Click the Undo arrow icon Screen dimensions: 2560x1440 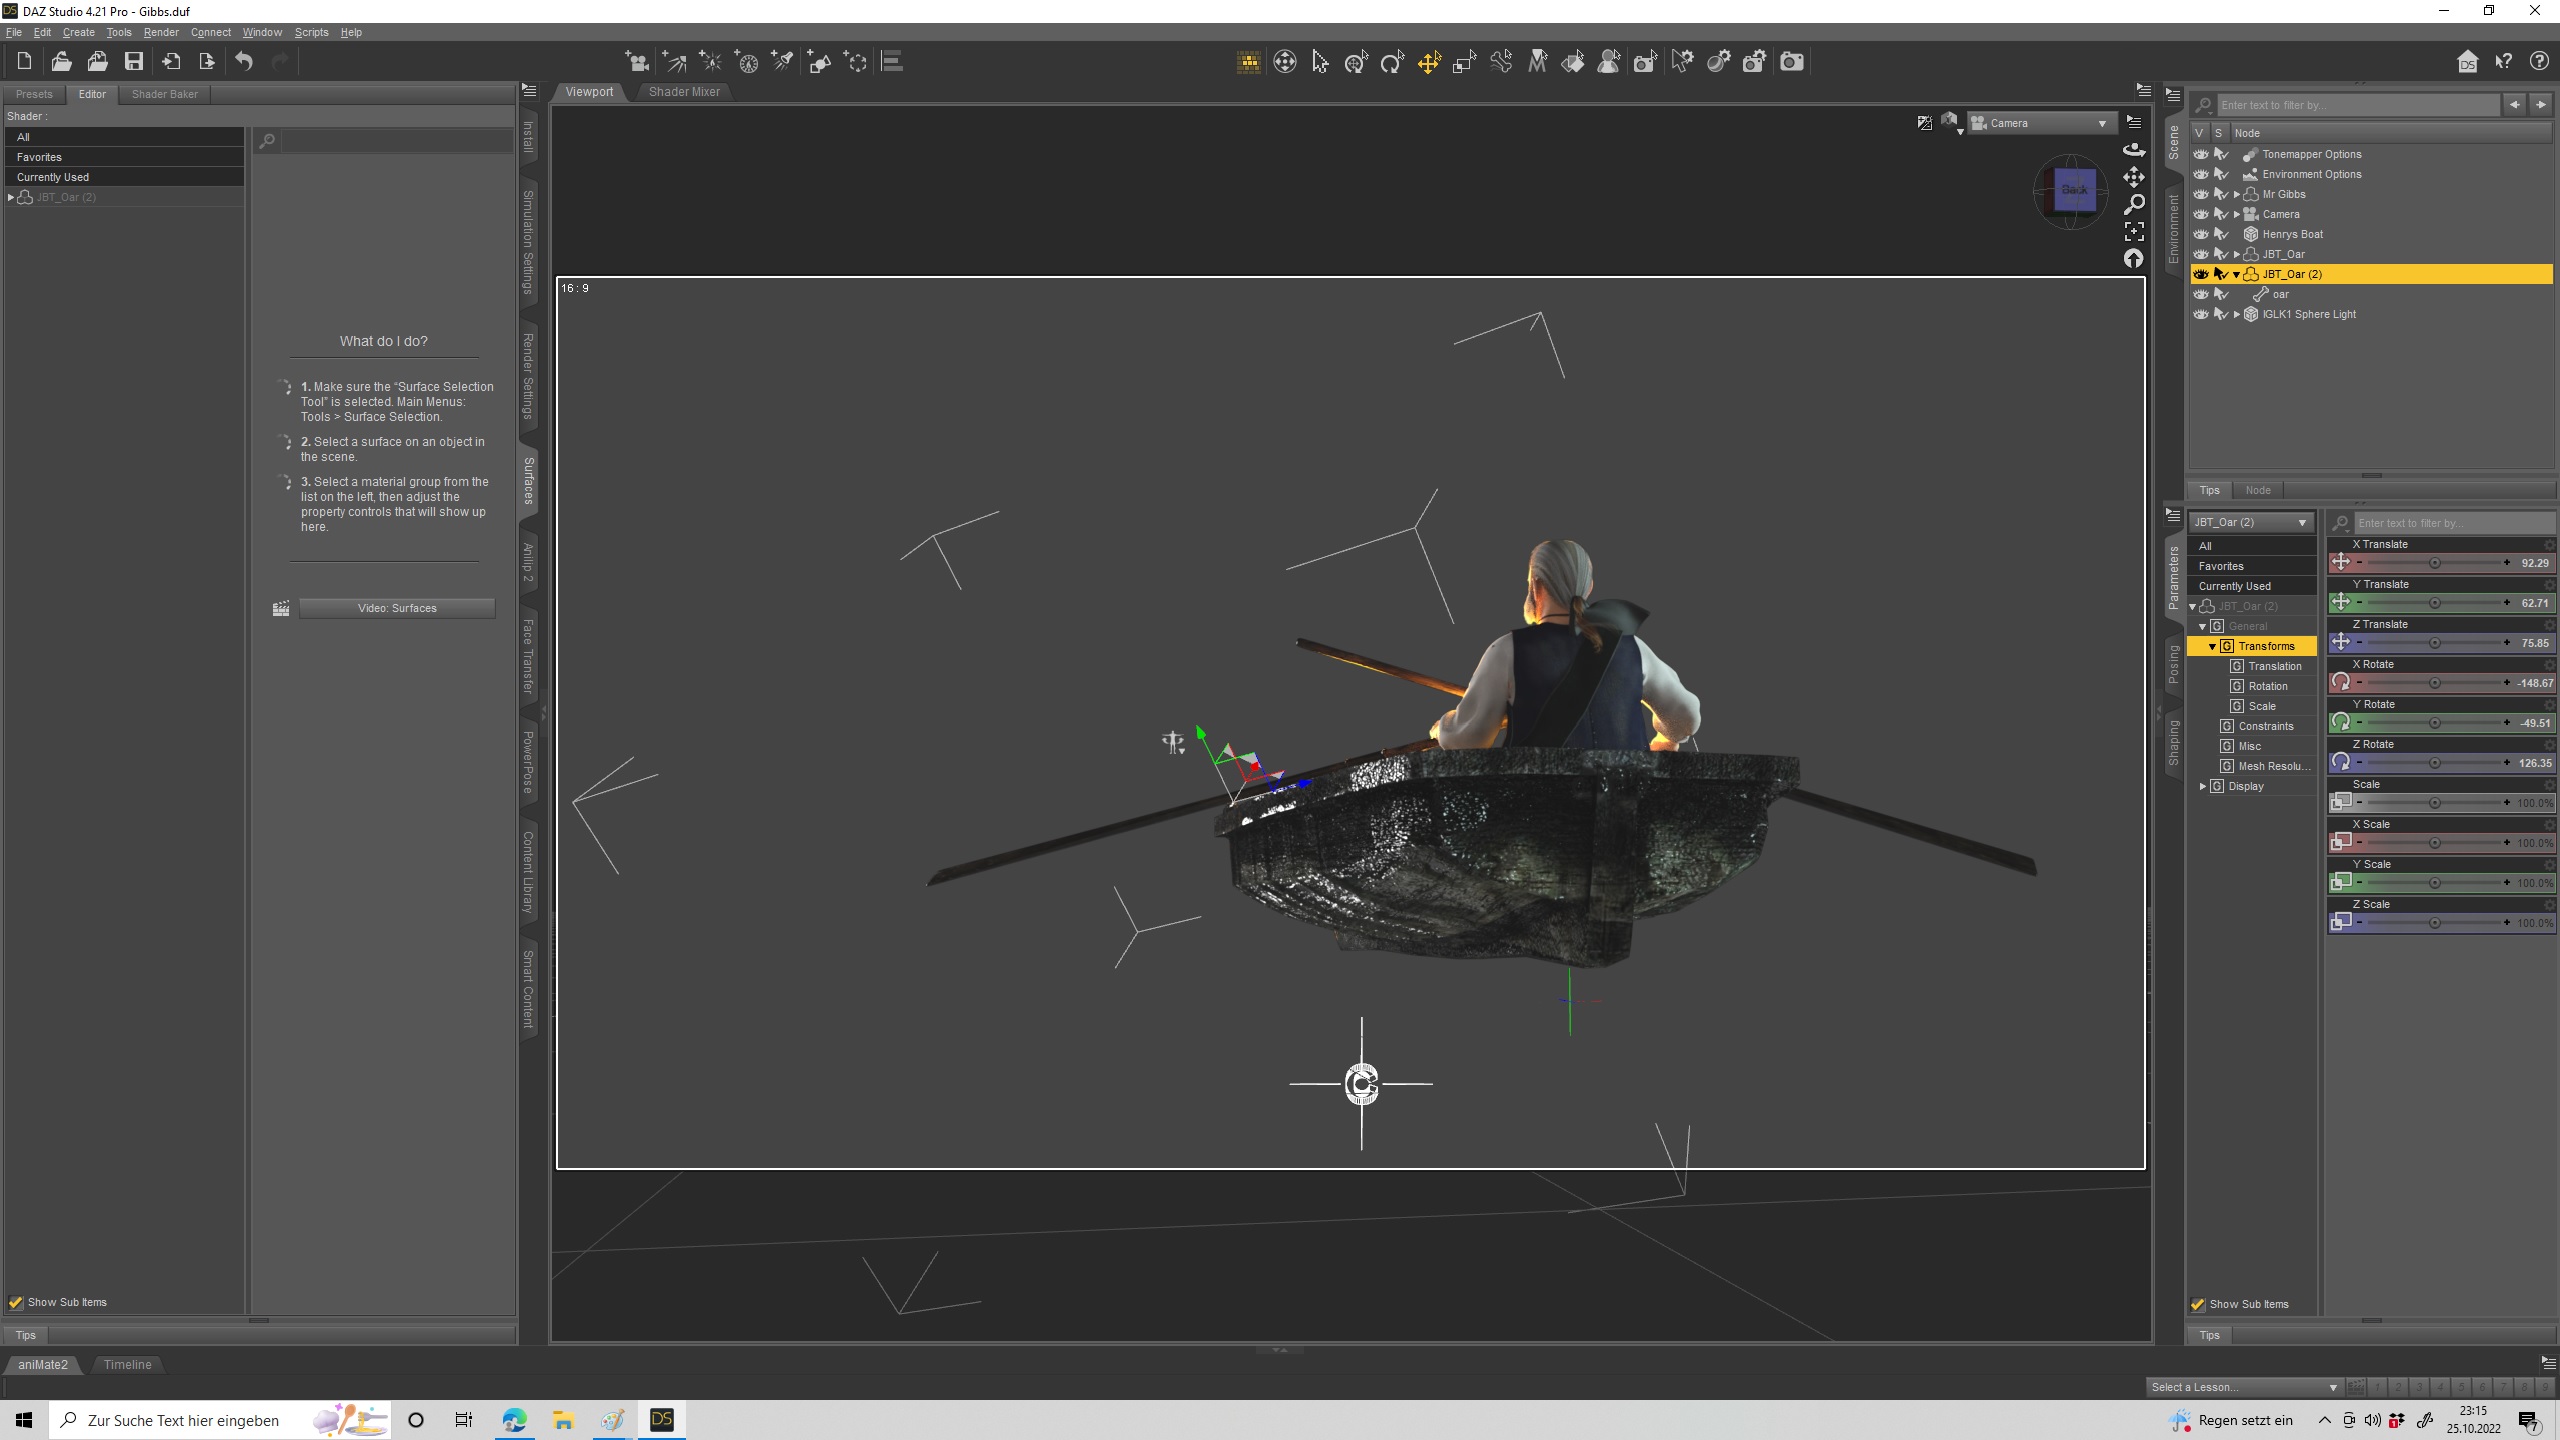click(x=244, y=62)
